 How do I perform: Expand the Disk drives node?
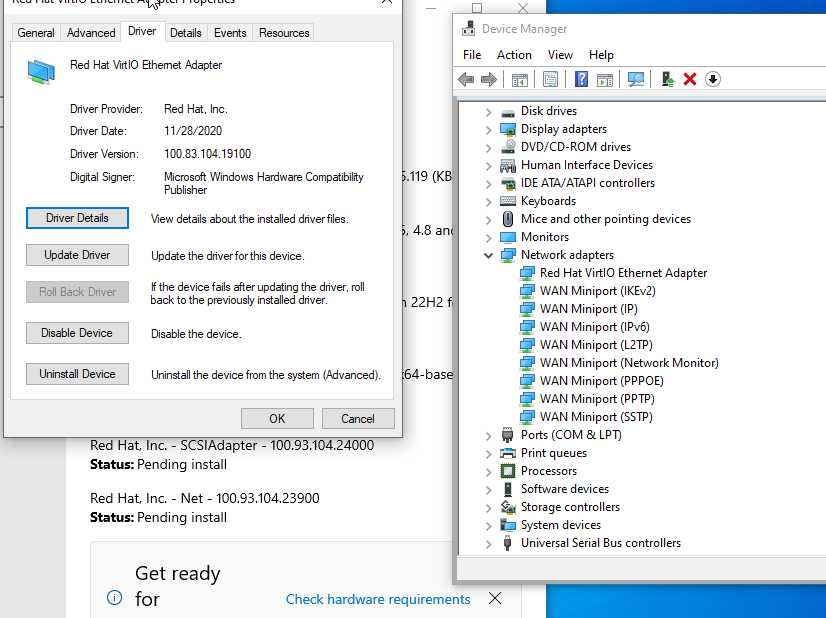point(488,112)
